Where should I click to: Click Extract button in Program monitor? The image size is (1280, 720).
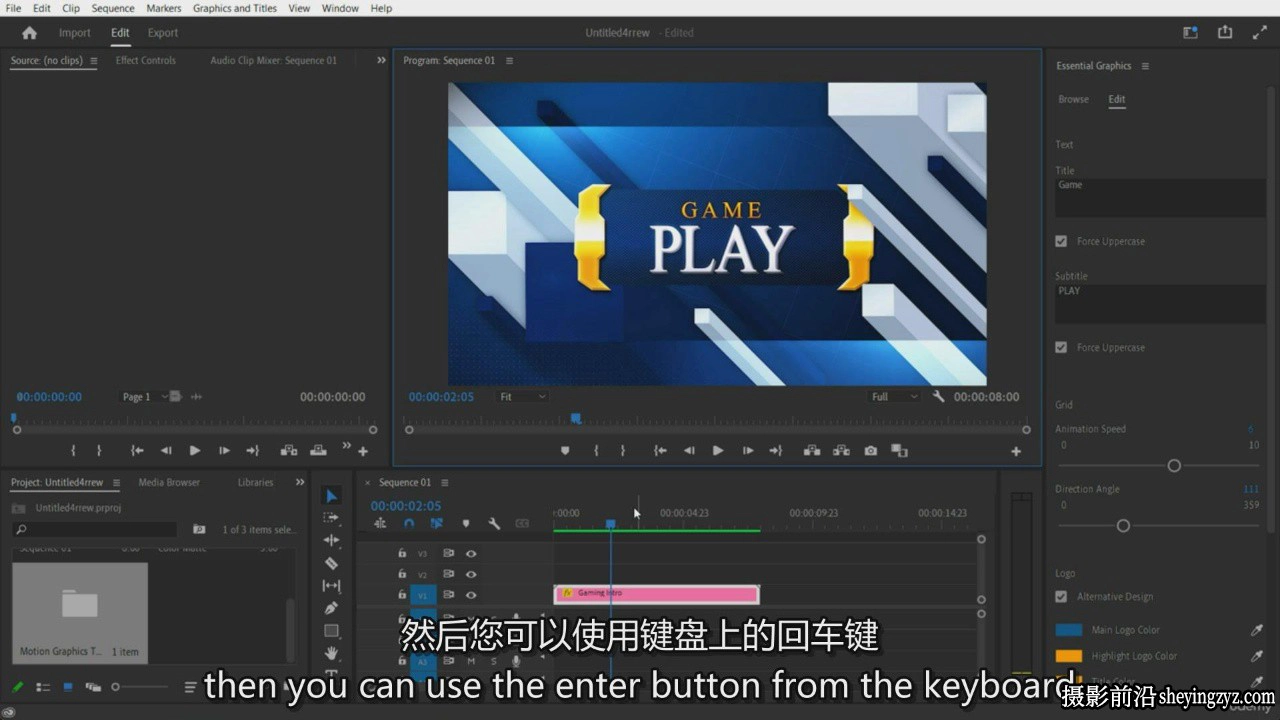click(x=842, y=451)
